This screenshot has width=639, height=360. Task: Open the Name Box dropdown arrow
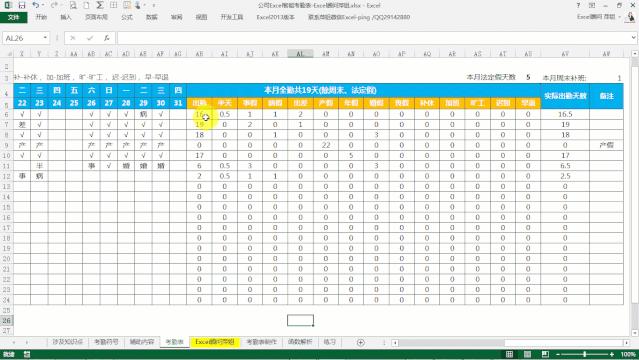point(45,38)
